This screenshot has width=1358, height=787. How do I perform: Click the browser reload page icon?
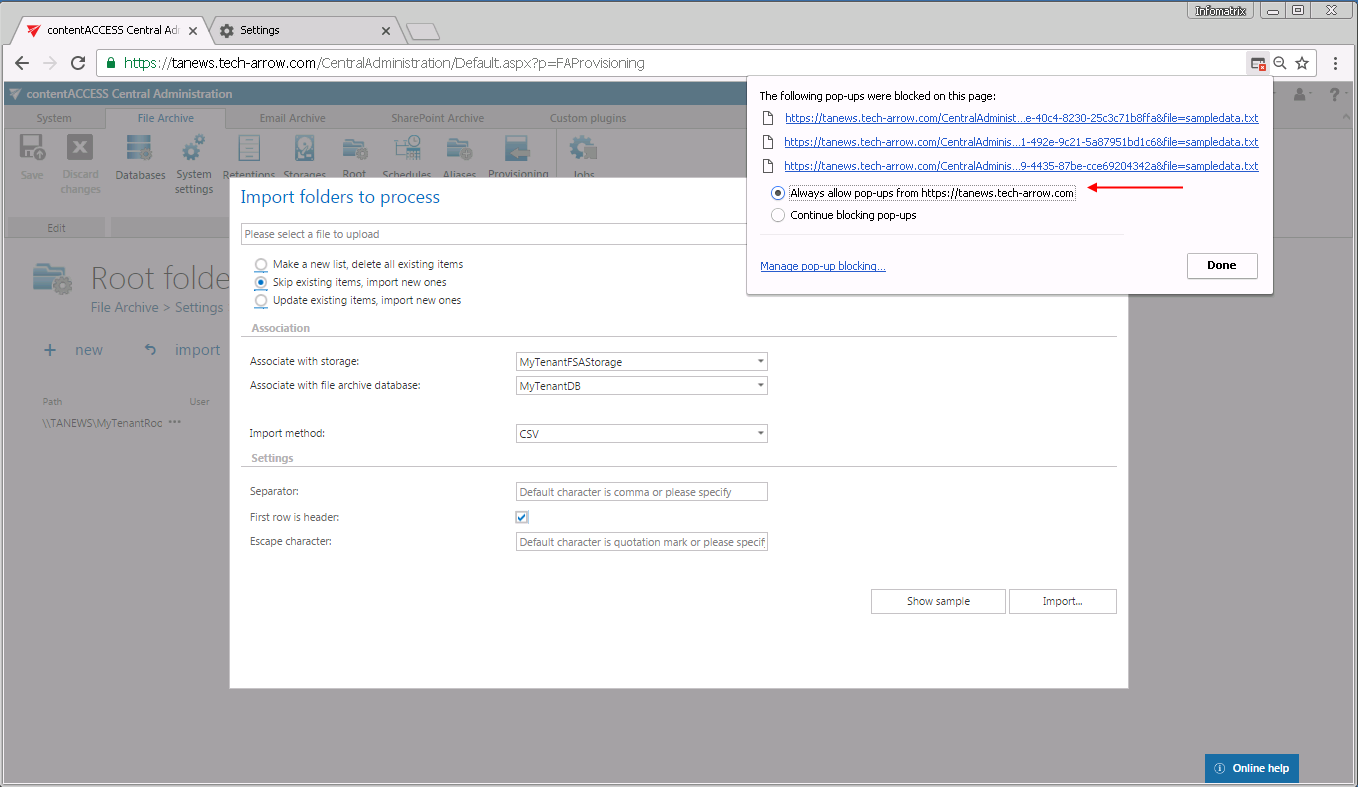[78, 63]
